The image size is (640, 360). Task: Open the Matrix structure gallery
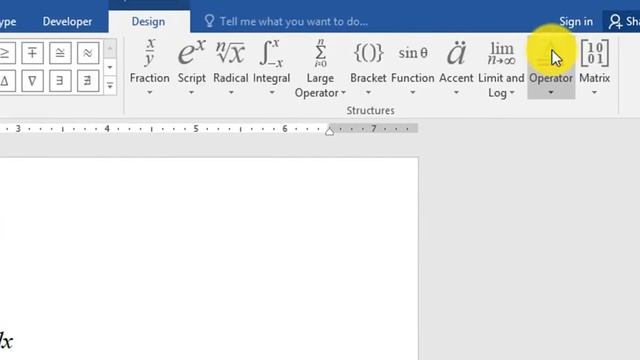click(x=594, y=67)
